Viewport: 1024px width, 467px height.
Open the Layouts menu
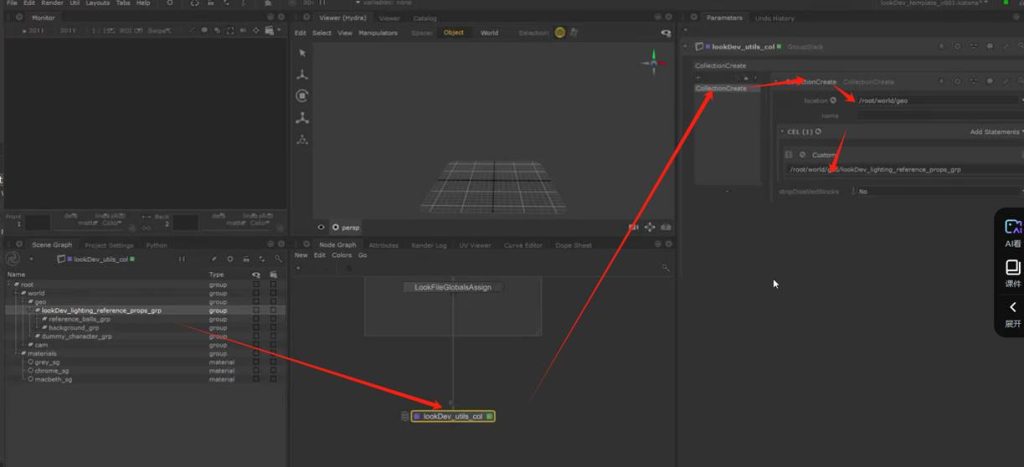coord(97,4)
